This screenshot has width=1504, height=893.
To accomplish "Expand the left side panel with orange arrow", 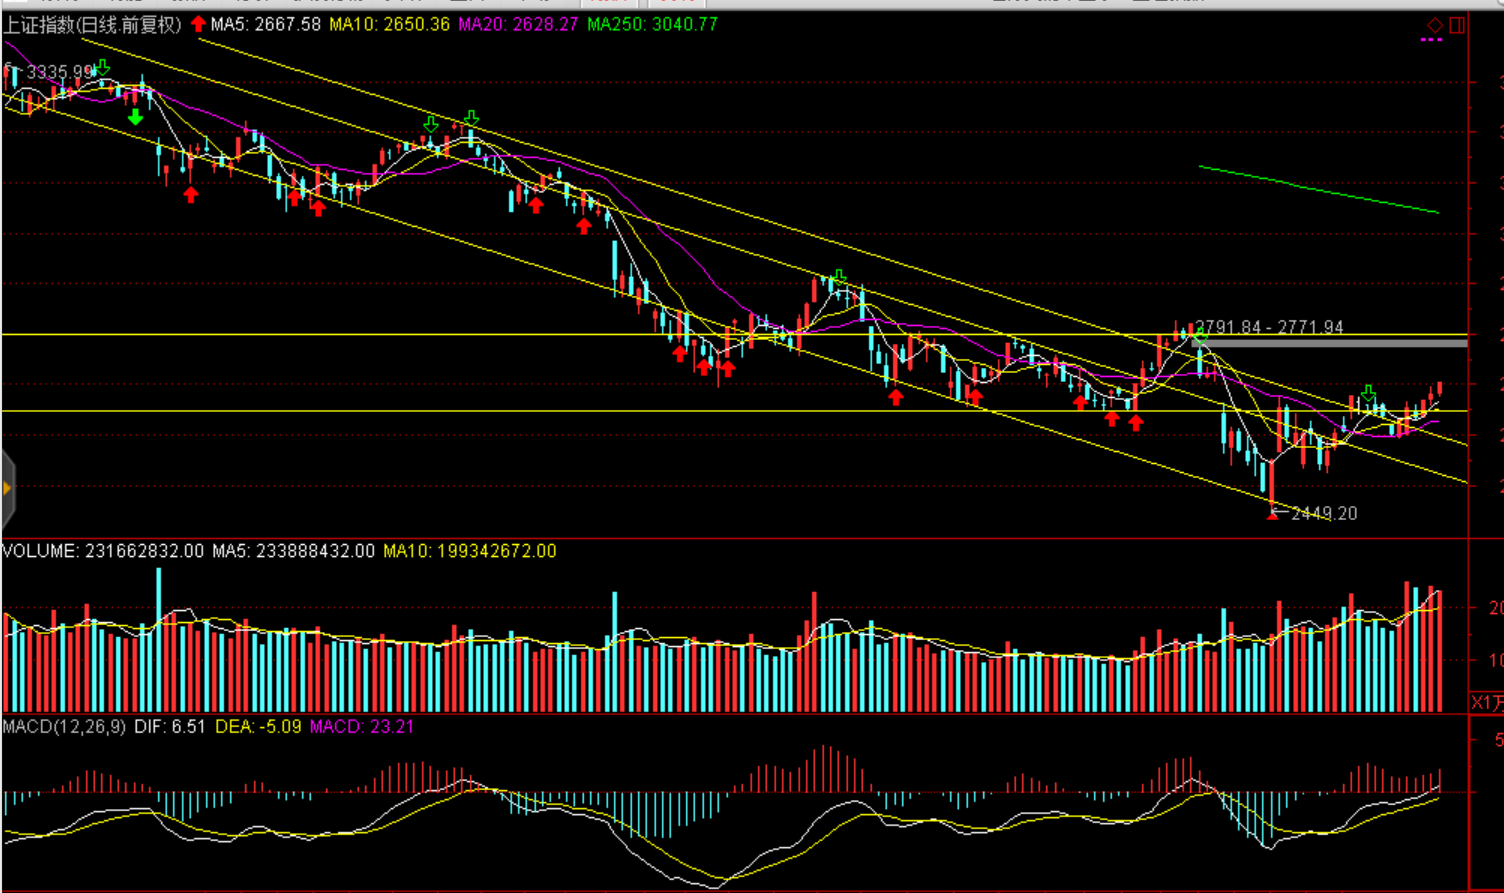I will click(x=7, y=489).
